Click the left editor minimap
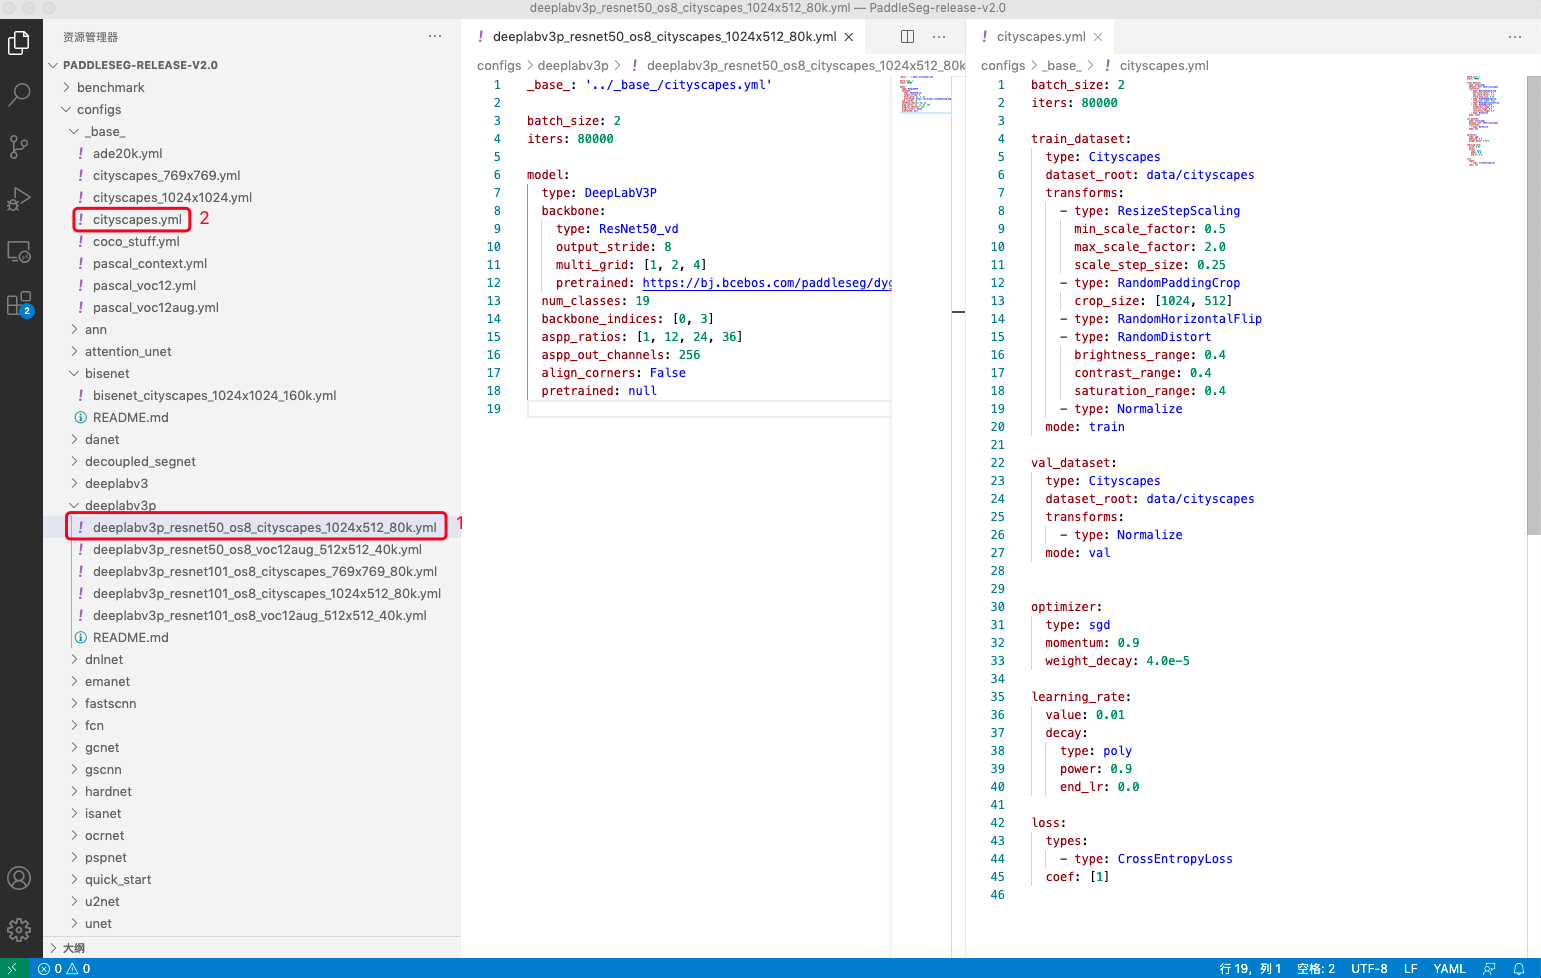1541x978 pixels. pyautogui.click(x=925, y=95)
